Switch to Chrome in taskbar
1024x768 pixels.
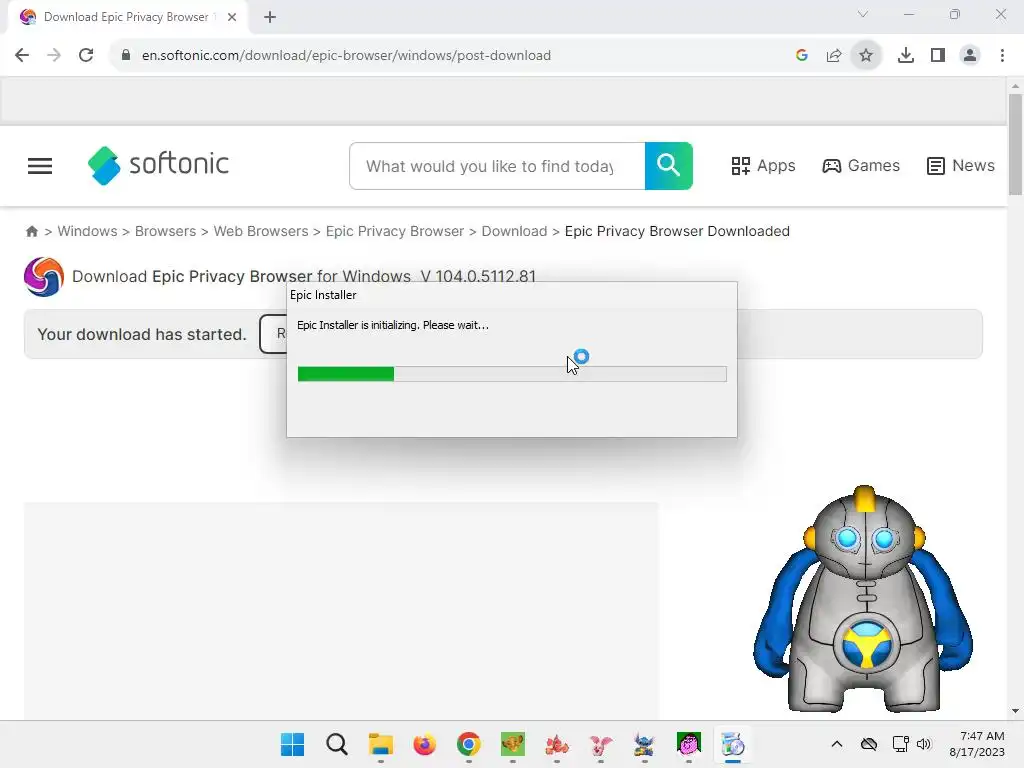469,744
